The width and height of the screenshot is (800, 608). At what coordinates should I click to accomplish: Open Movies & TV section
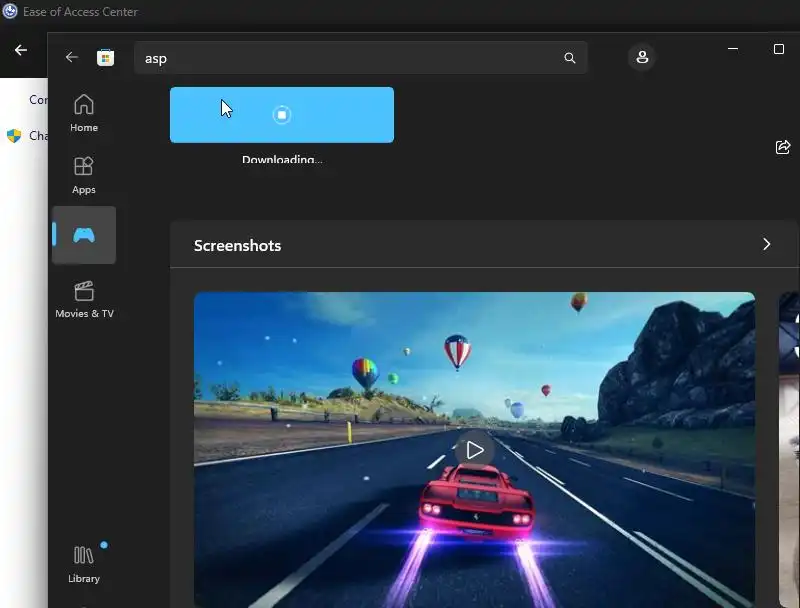point(84,299)
